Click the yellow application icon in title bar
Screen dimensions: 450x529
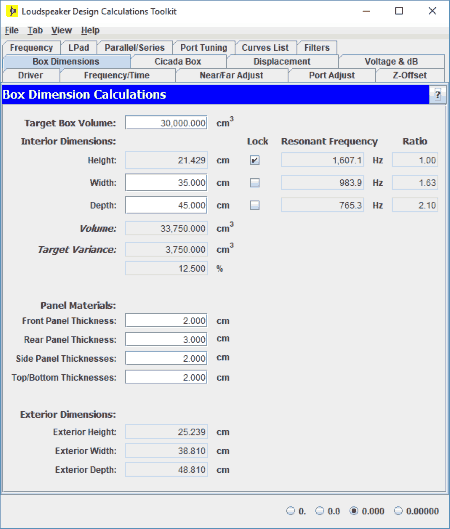(12, 11)
